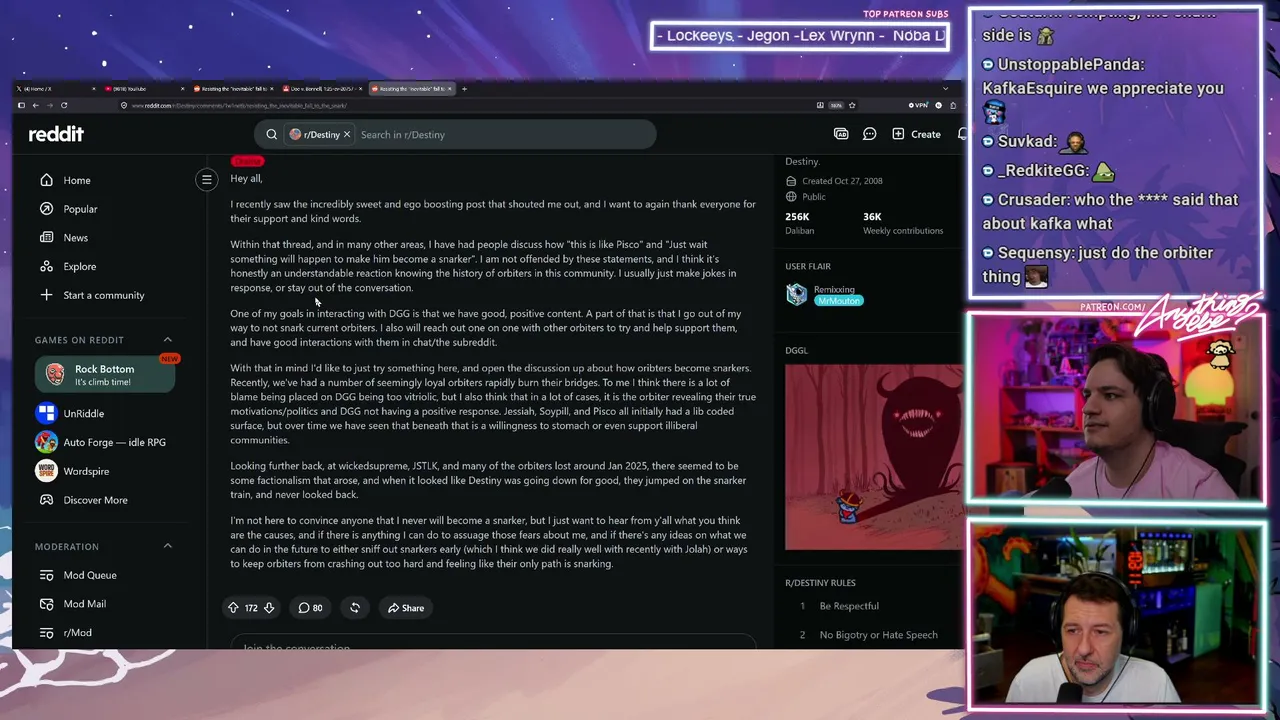Go forward in the browser
Viewport: 1280px width, 720px height.
point(49,105)
